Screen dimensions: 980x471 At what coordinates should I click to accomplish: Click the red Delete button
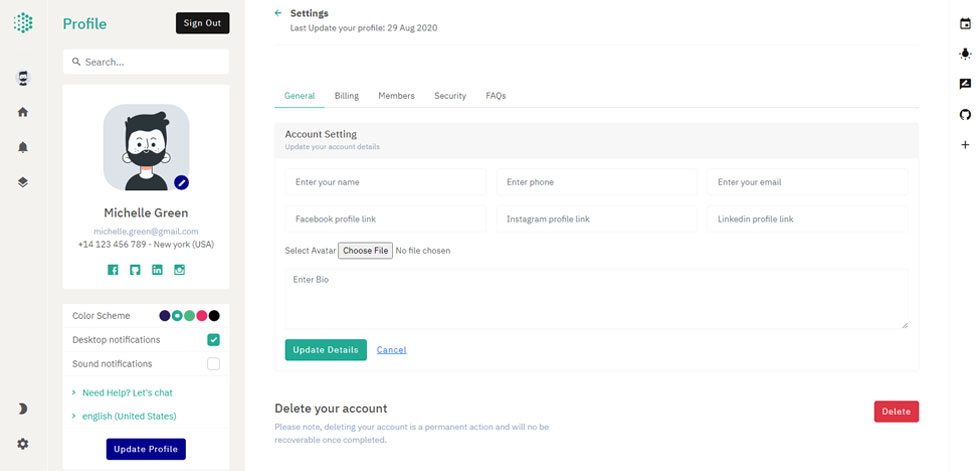[x=896, y=412]
